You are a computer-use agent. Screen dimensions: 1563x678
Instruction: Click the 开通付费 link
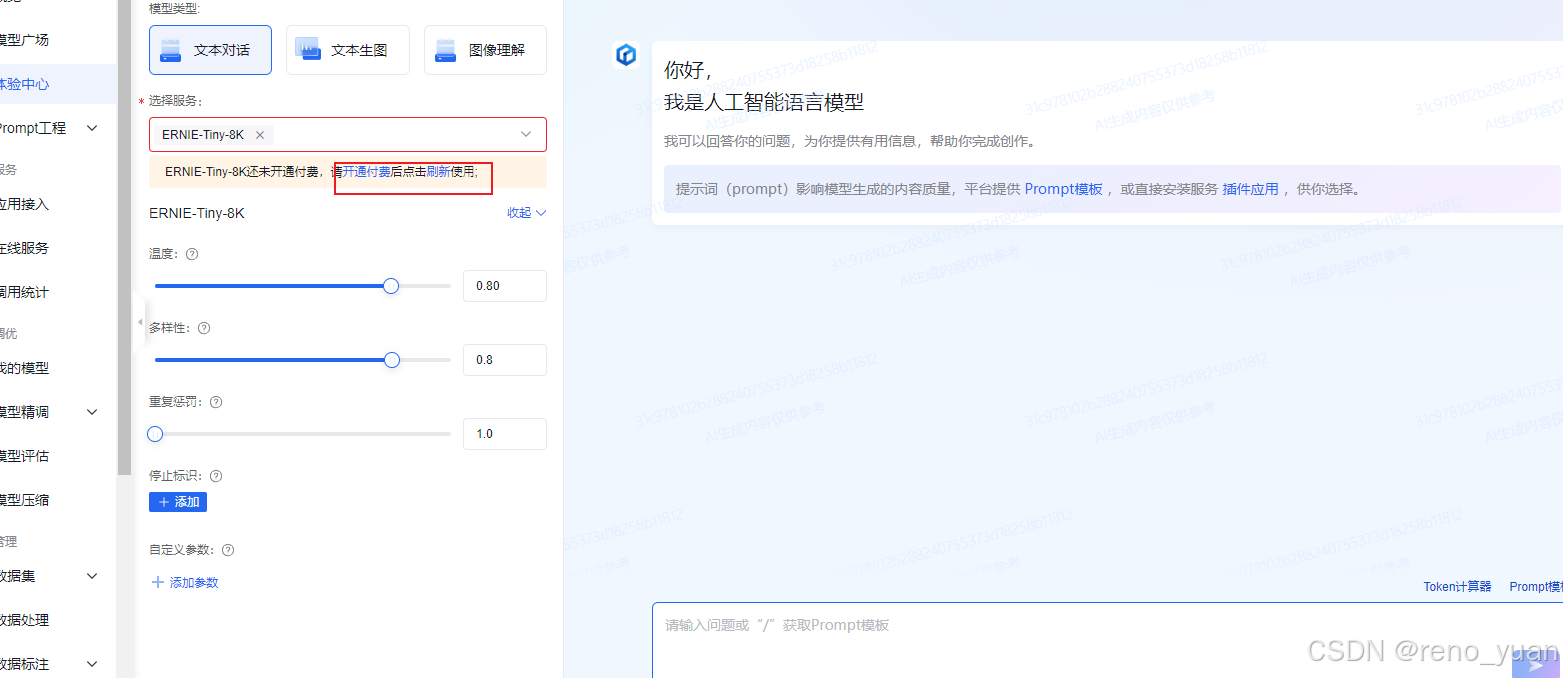[x=367, y=172]
